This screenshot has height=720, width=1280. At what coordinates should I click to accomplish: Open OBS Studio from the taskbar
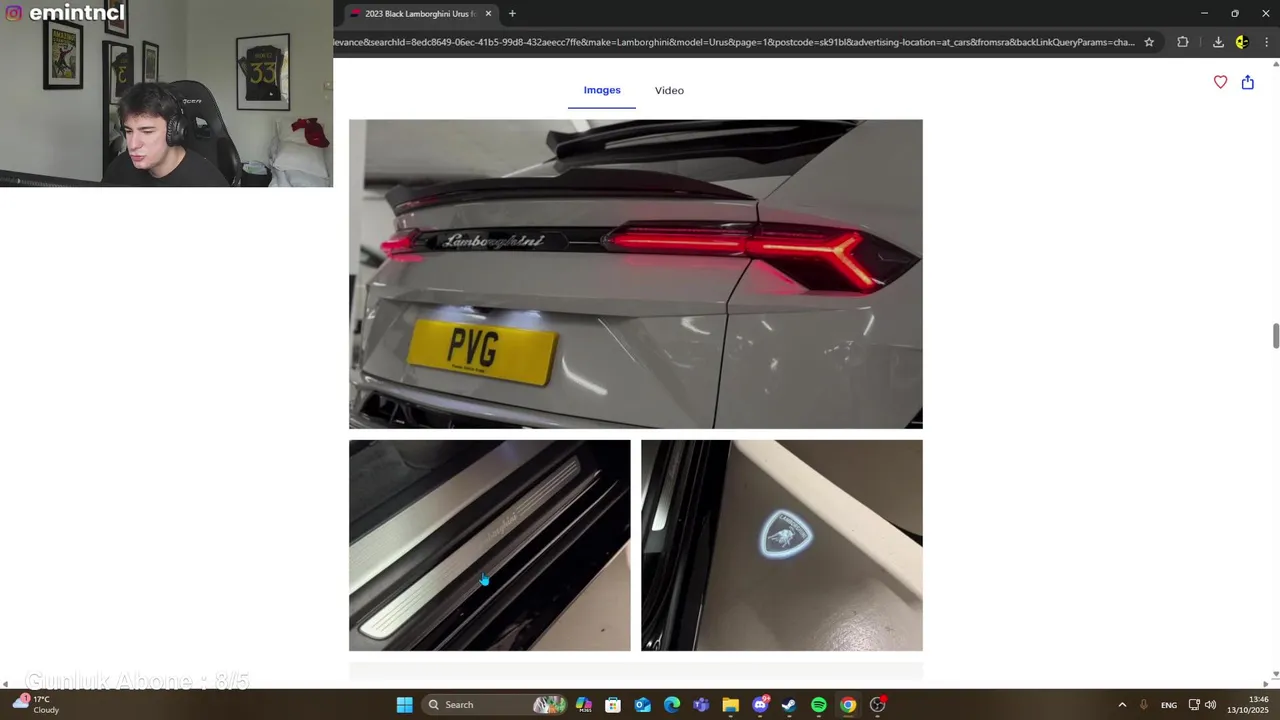pyautogui.click(x=877, y=705)
